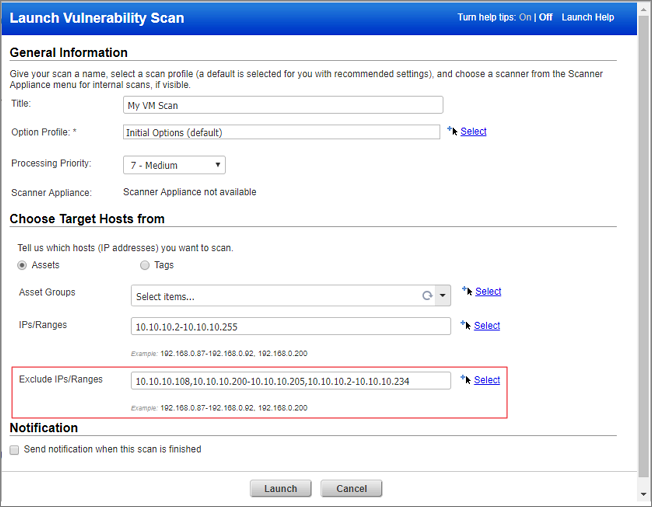Image resolution: width=652 pixels, height=507 pixels.
Task: Click Select link for Exclude IPs/Ranges
Action: tap(487, 380)
